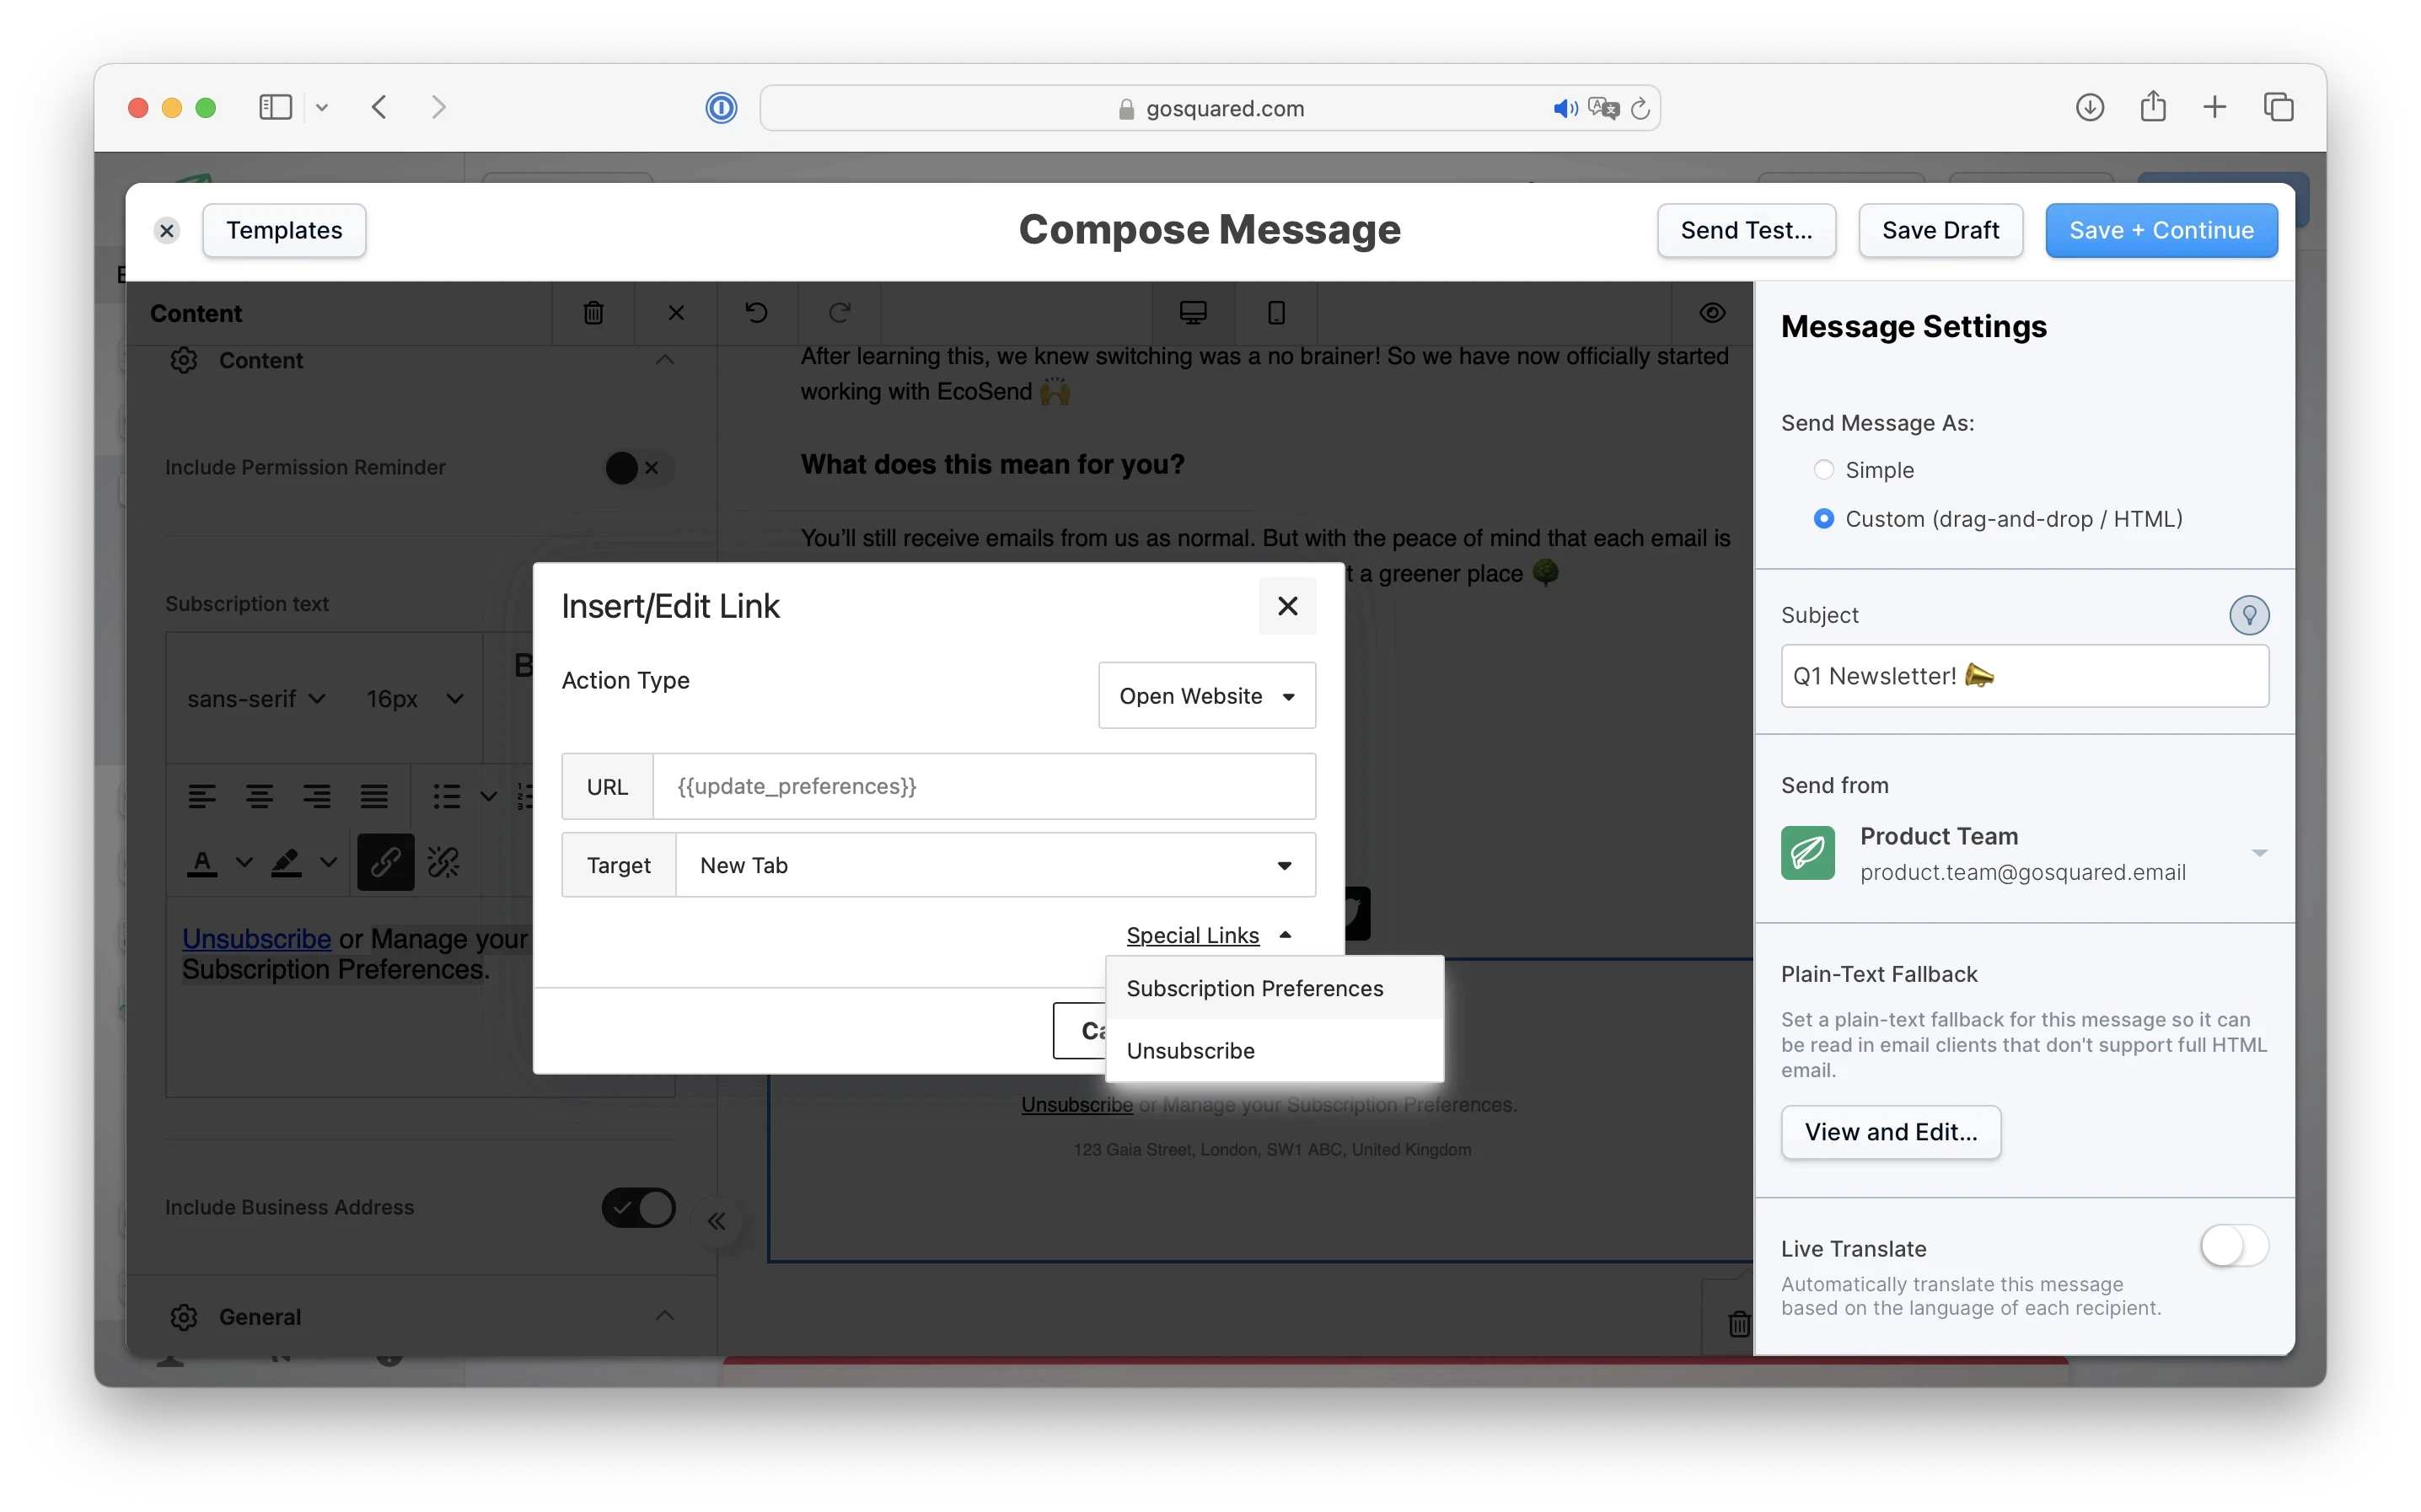Open the bullet list style dropdown arrow

[x=488, y=796]
